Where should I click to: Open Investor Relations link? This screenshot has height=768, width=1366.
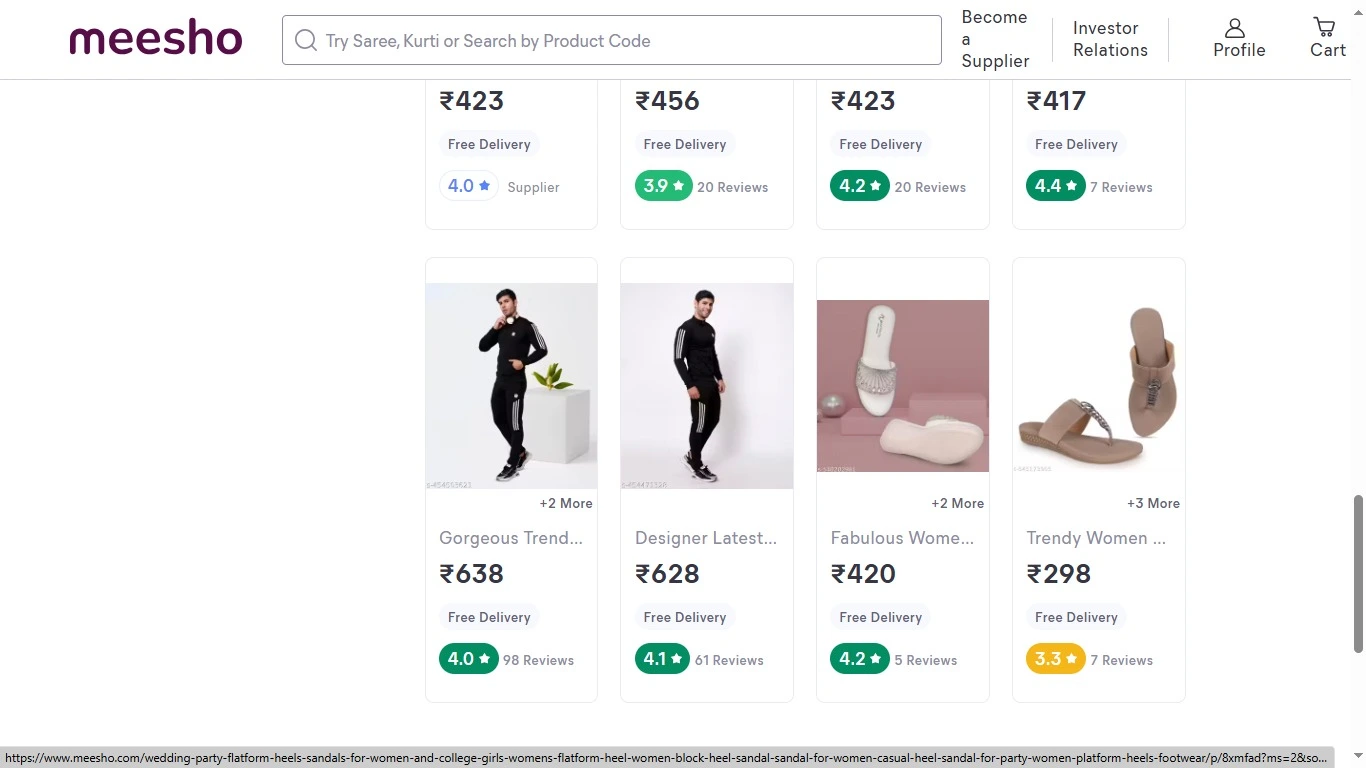pos(1109,39)
